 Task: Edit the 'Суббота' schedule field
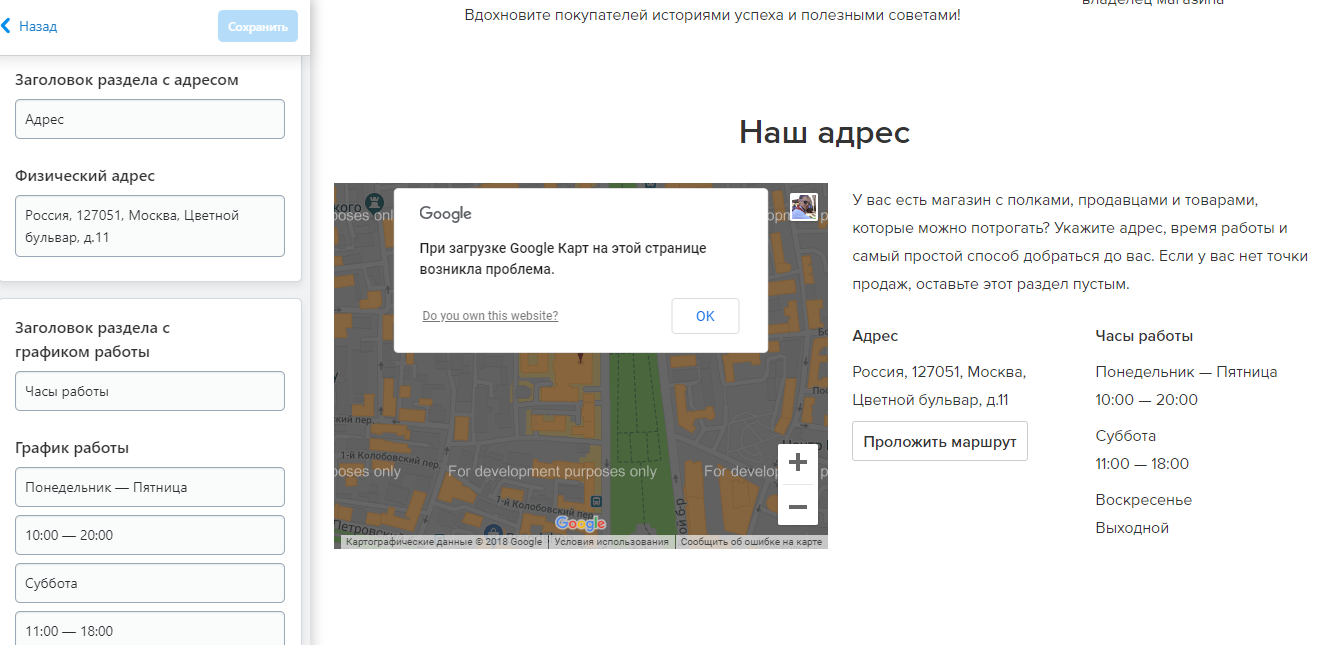tap(150, 583)
